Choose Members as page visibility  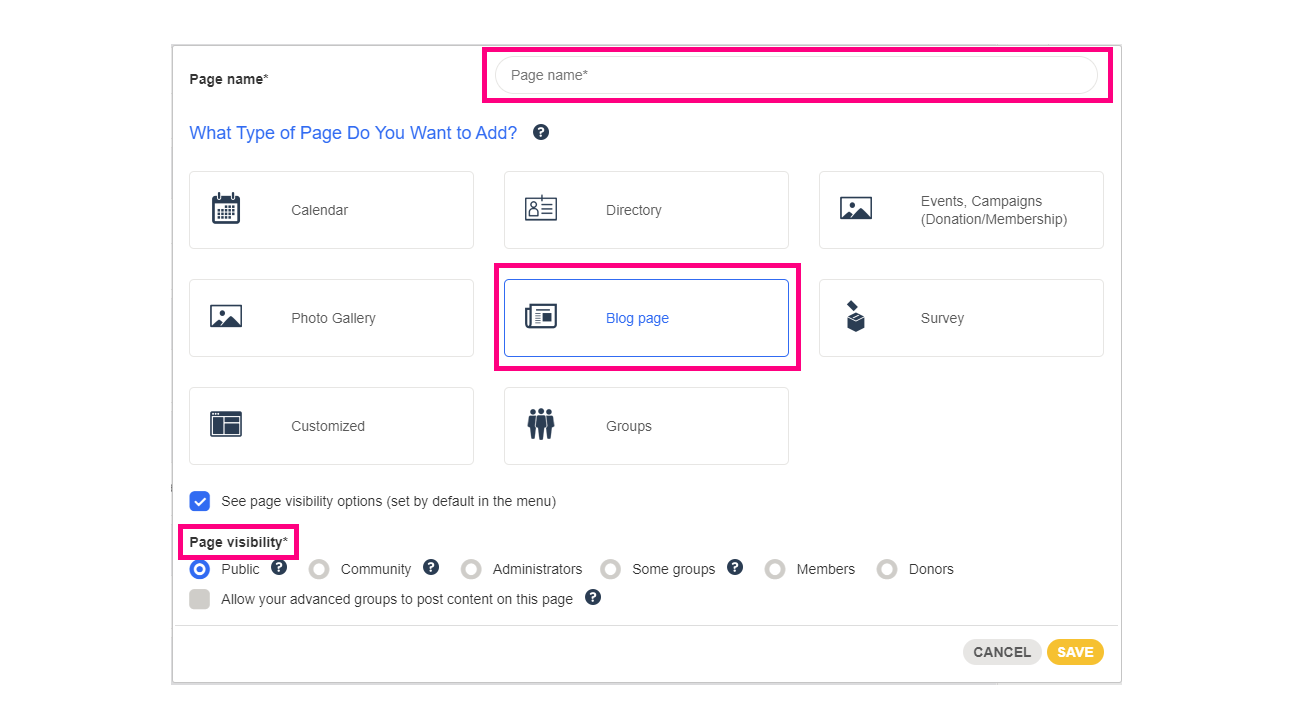click(775, 569)
